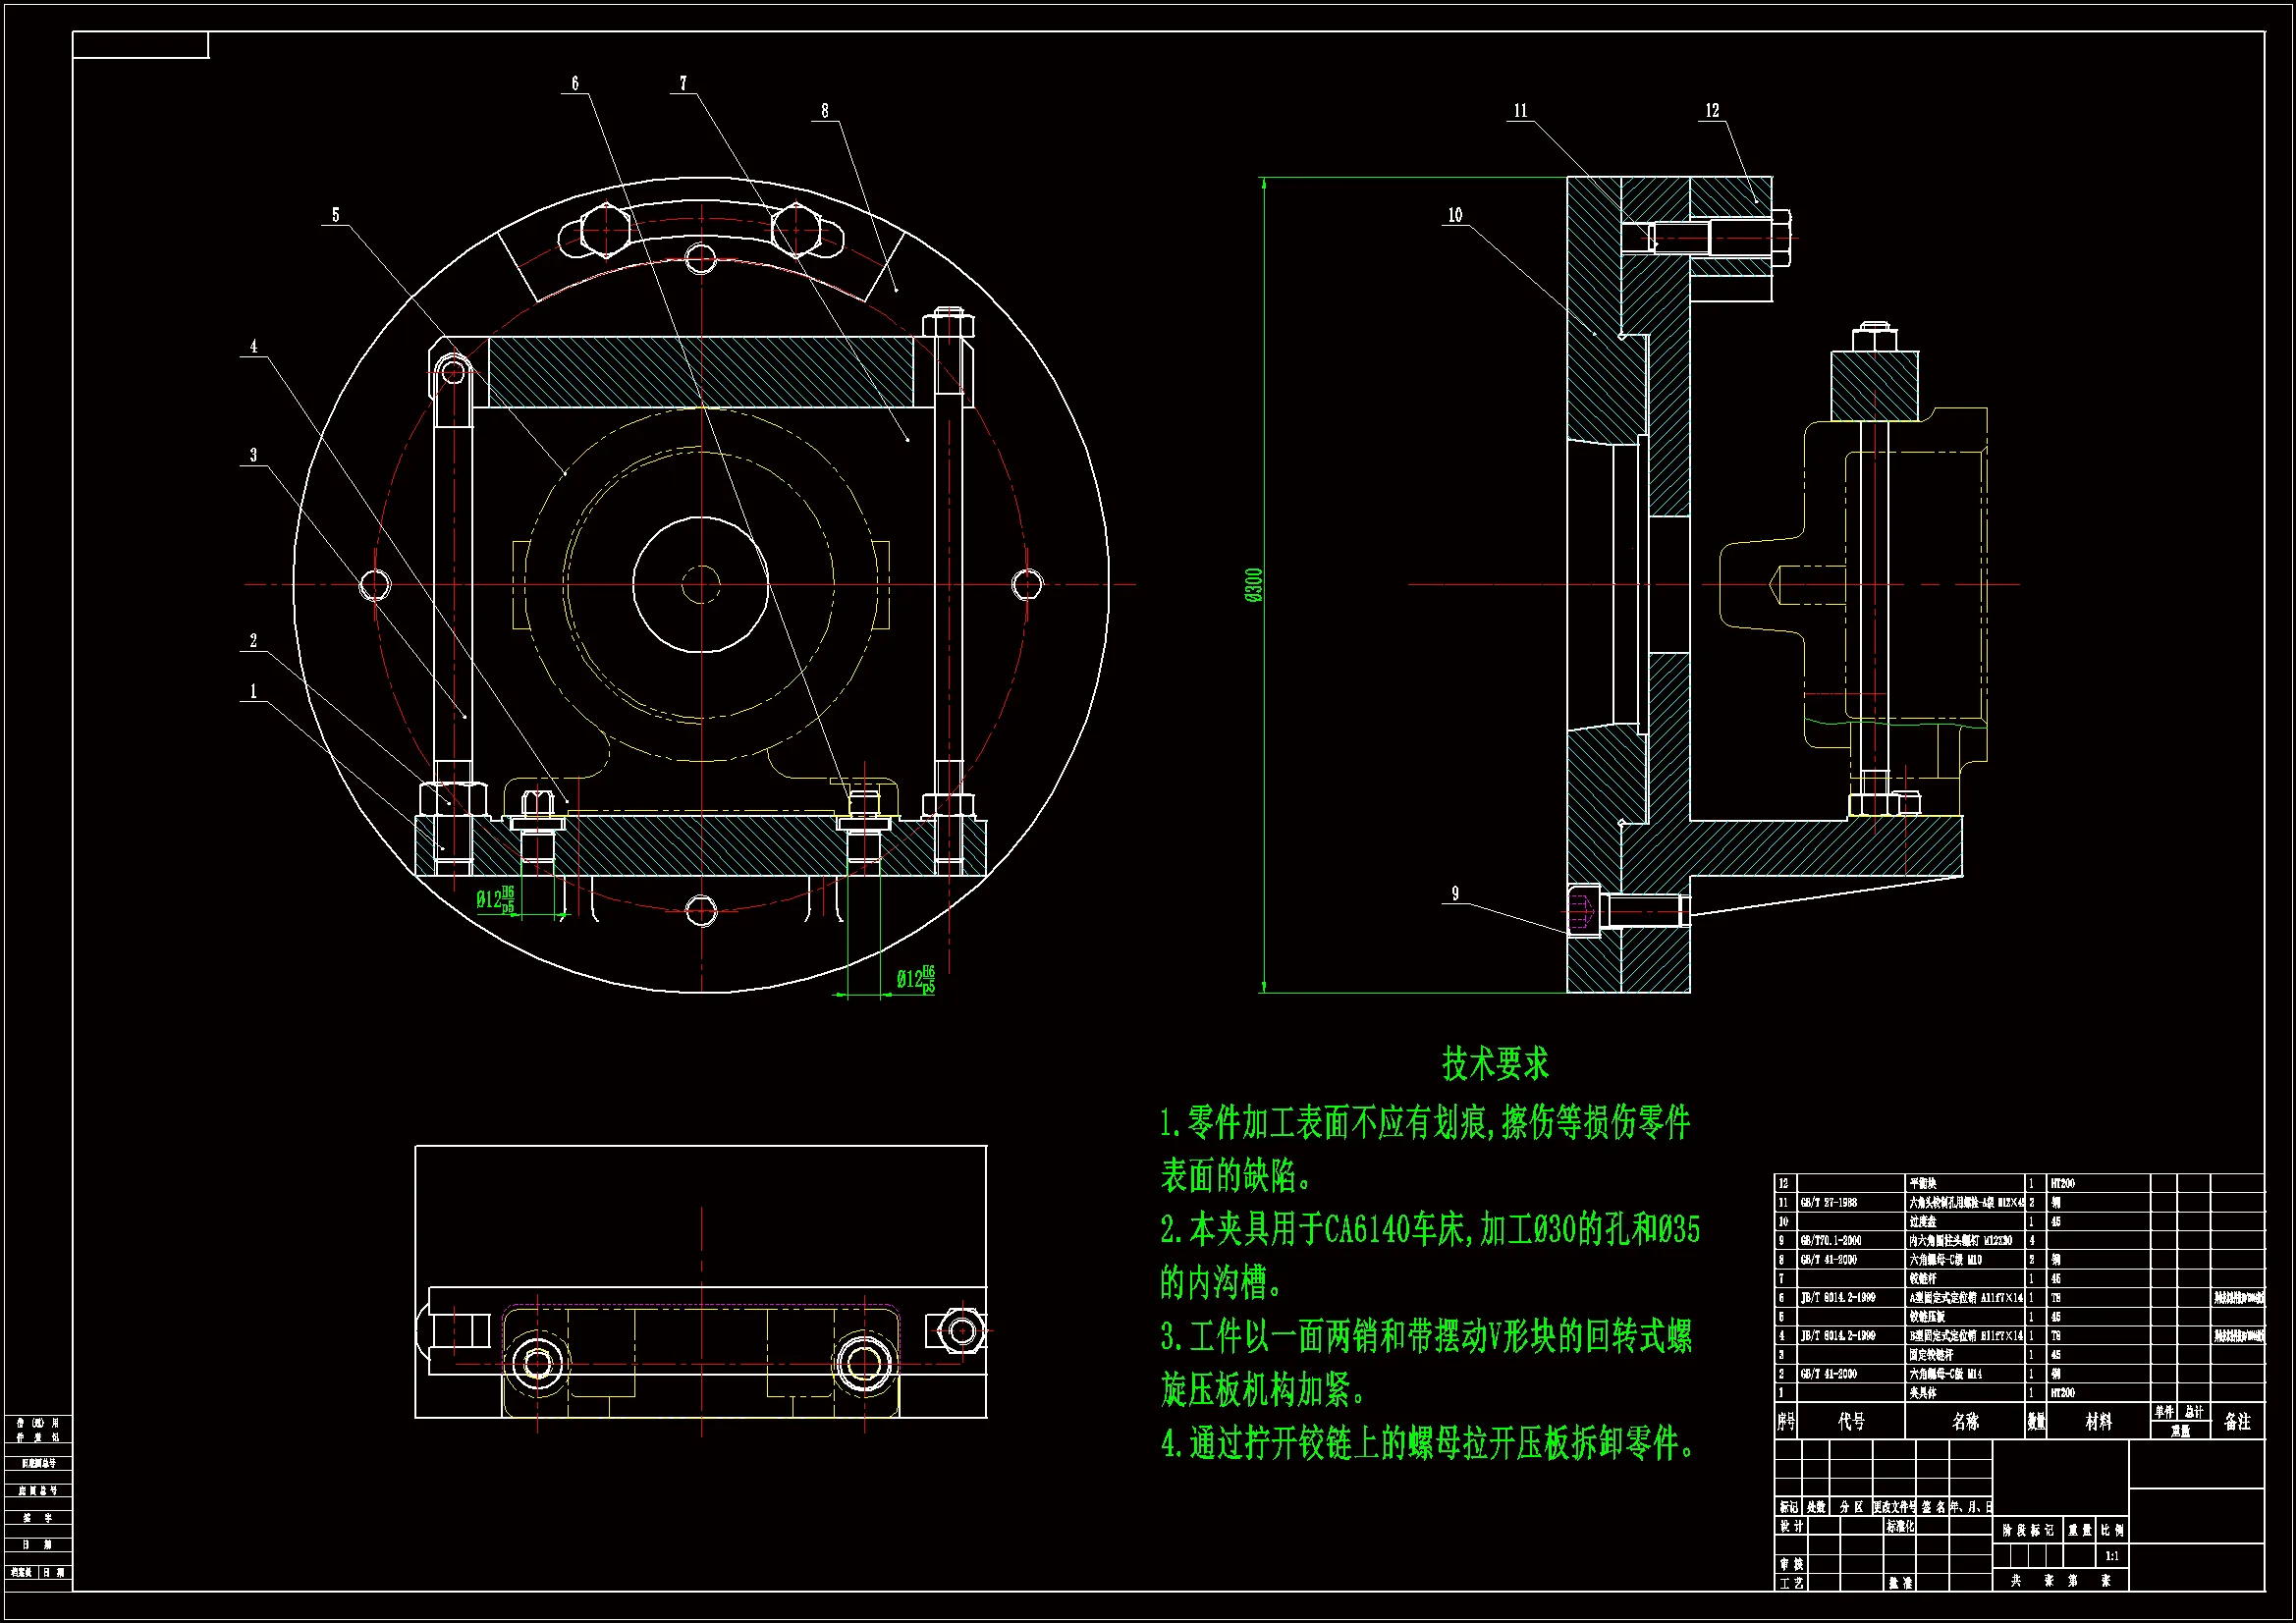Select part callout number 8
Viewport: 2296px width, 1623px height.
point(825,111)
